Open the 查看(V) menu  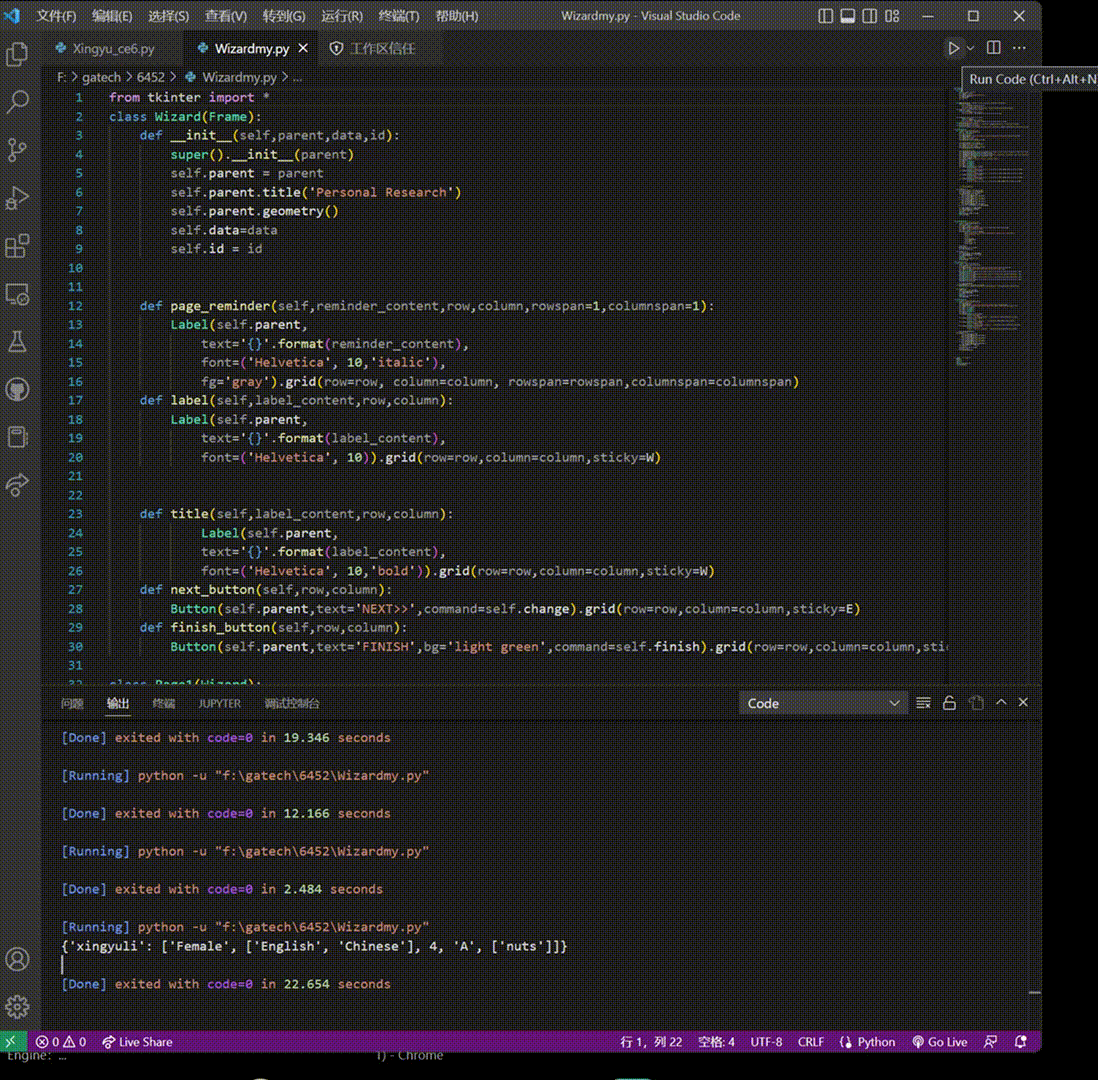225,16
